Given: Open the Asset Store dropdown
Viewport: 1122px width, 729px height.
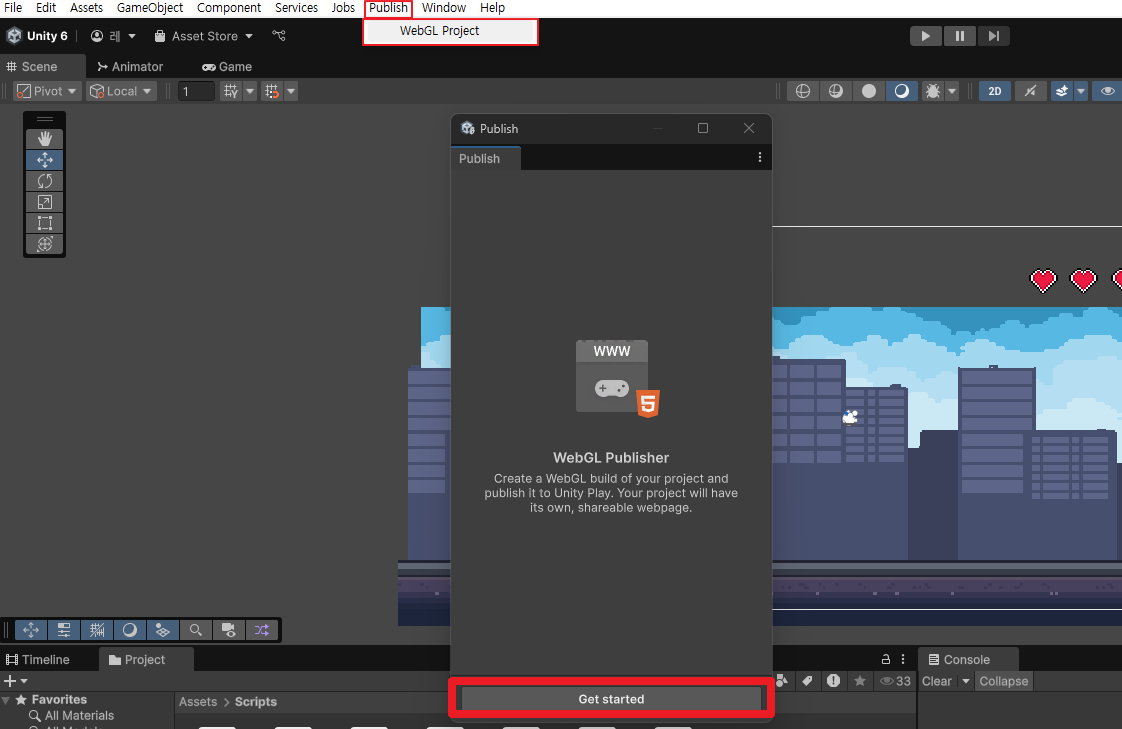Looking at the screenshot, I should point(204,36).
